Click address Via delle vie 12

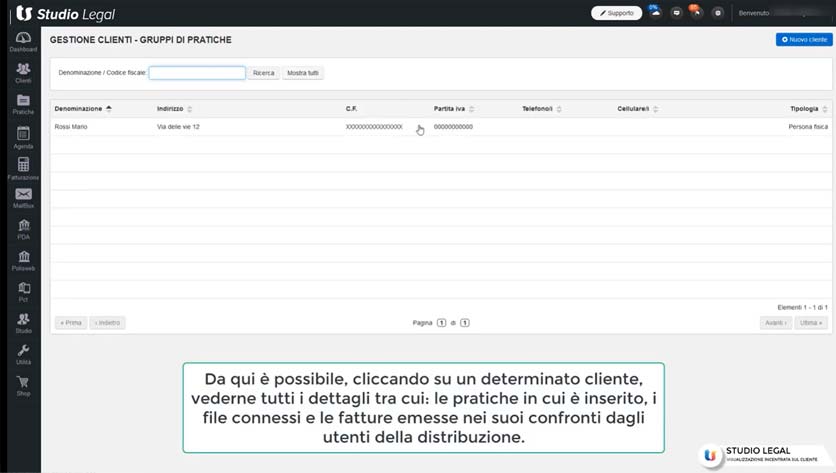pos(178,127)
